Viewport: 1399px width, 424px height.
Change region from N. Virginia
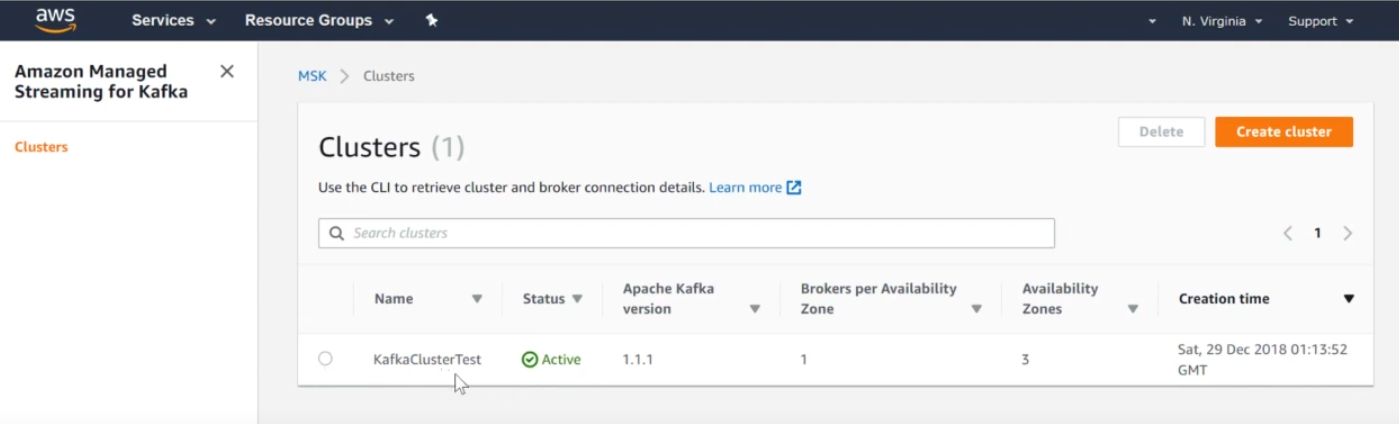(1222, 21)
